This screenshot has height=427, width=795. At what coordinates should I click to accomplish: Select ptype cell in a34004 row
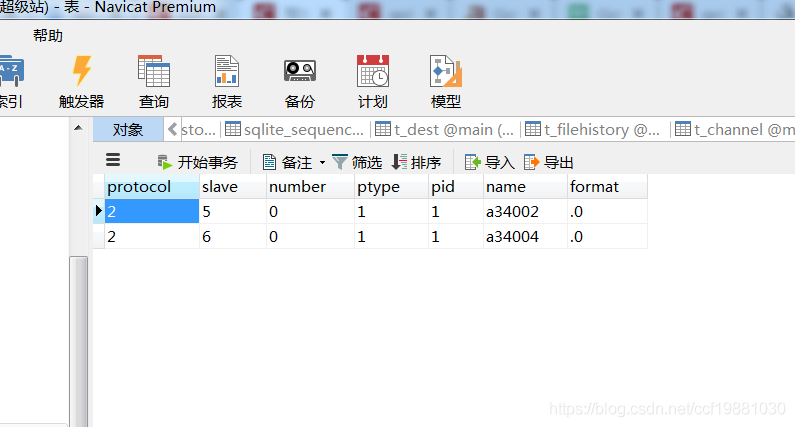click(391, 236)
